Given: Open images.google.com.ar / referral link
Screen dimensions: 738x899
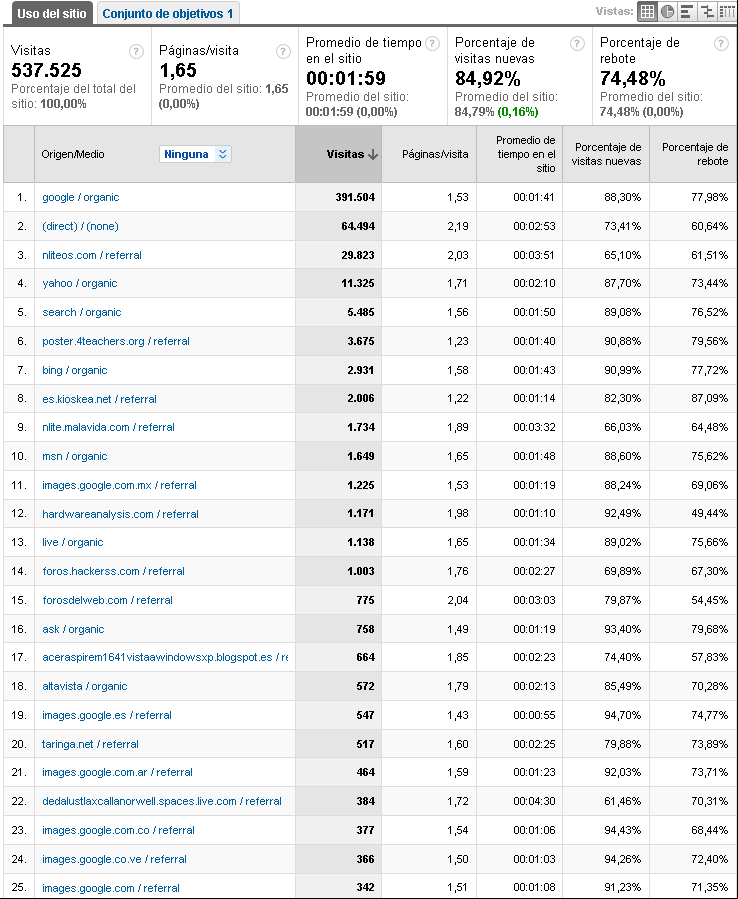Looking at the screenshot, I should (x=117, y=772).
